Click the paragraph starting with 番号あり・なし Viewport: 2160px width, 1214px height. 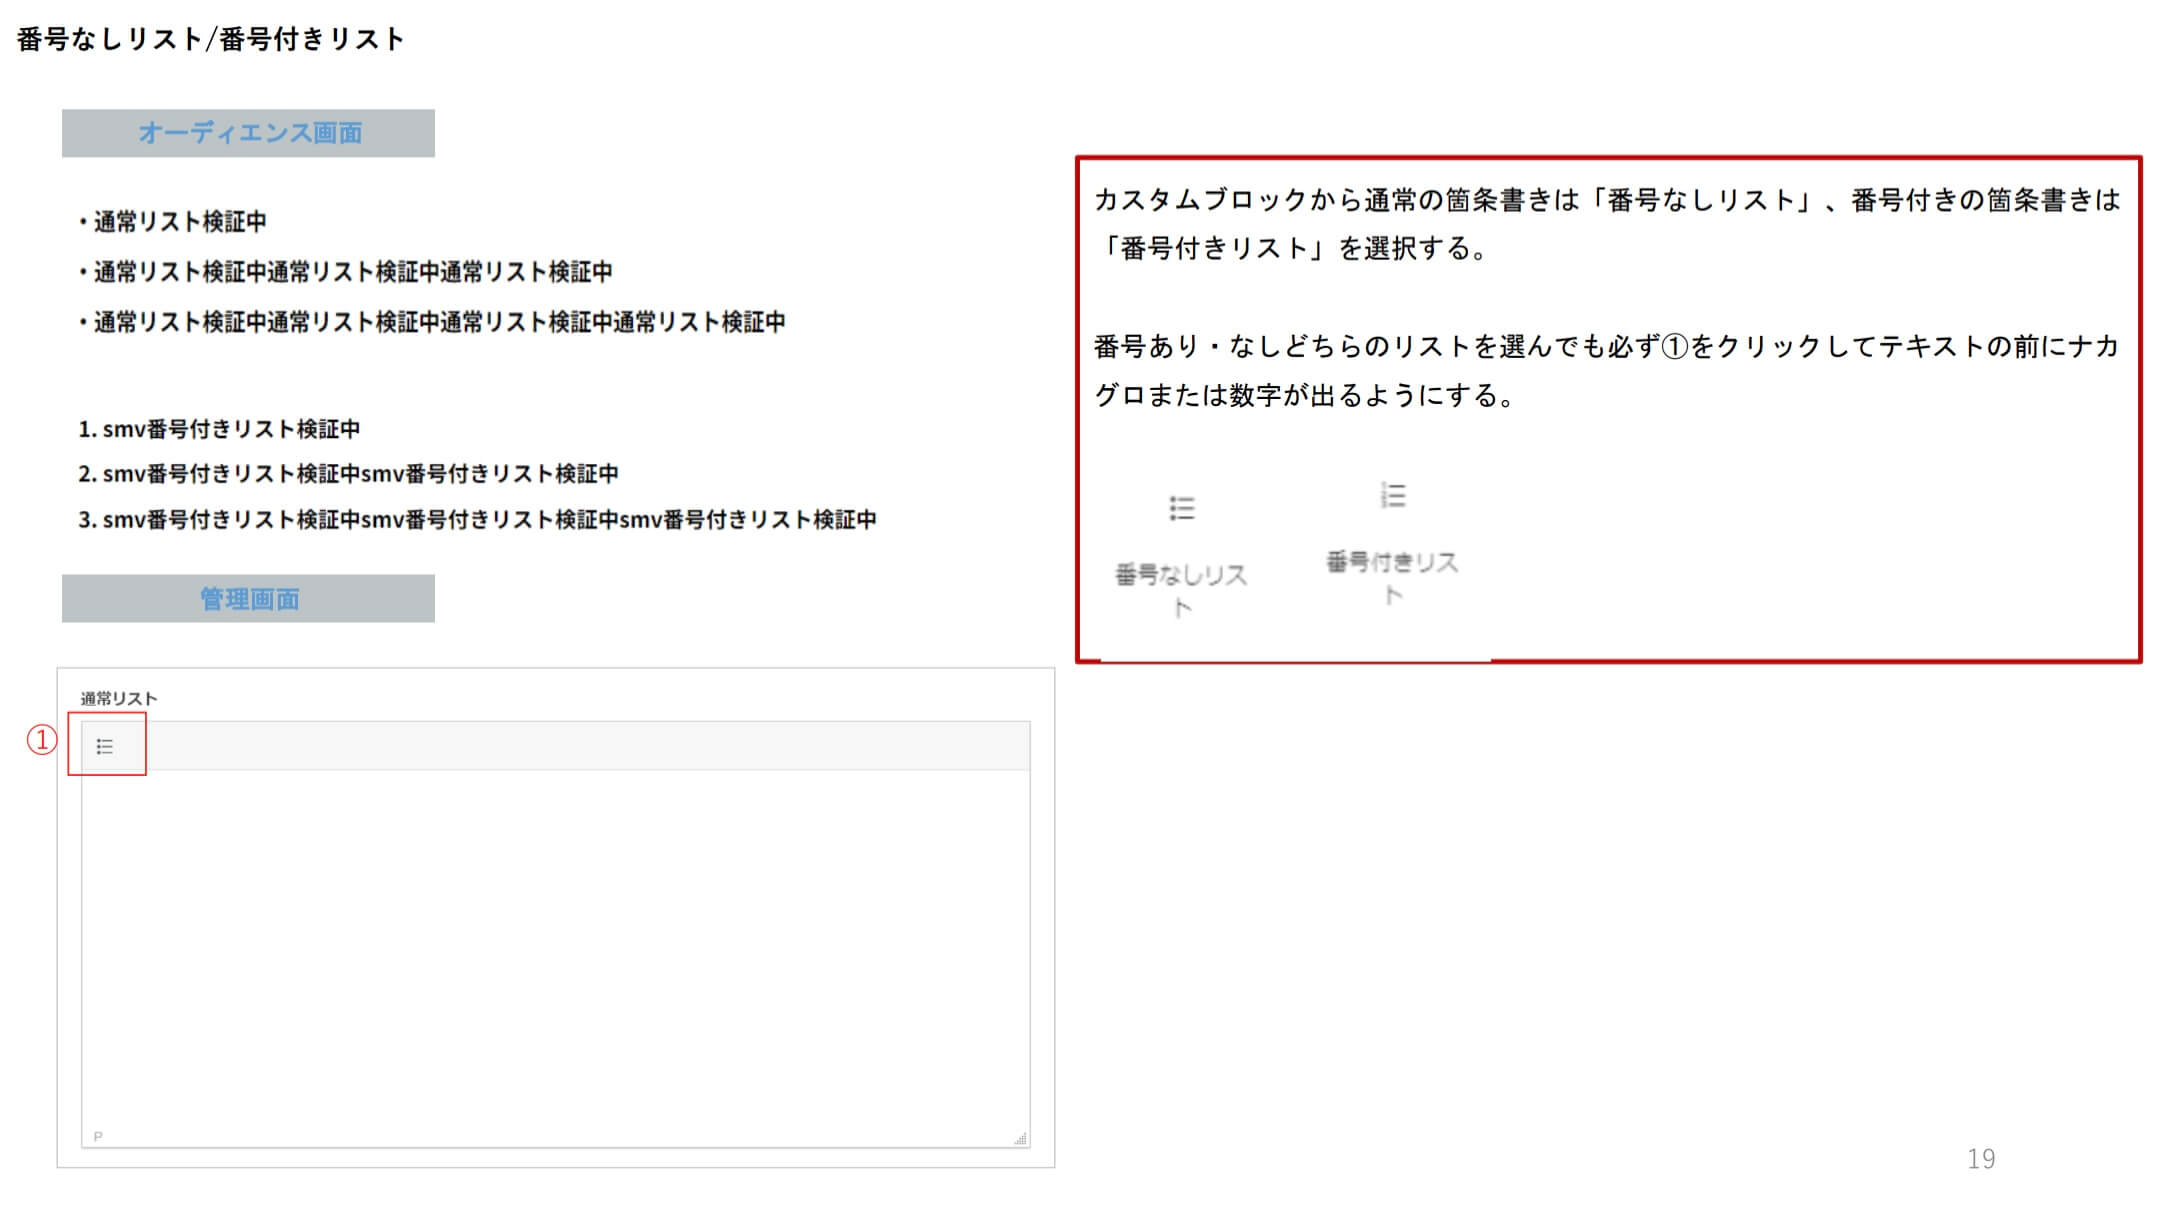[1607, 370]
